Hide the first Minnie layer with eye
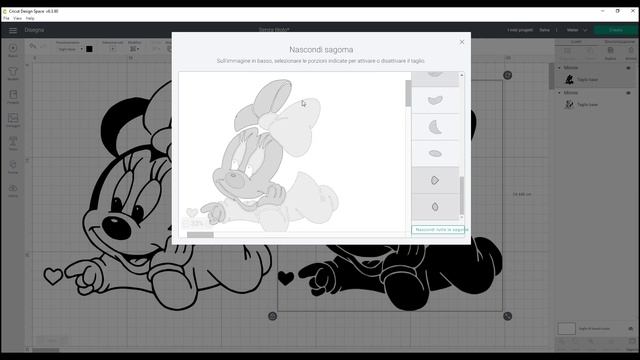640x360 pixels. coord(629,68)
